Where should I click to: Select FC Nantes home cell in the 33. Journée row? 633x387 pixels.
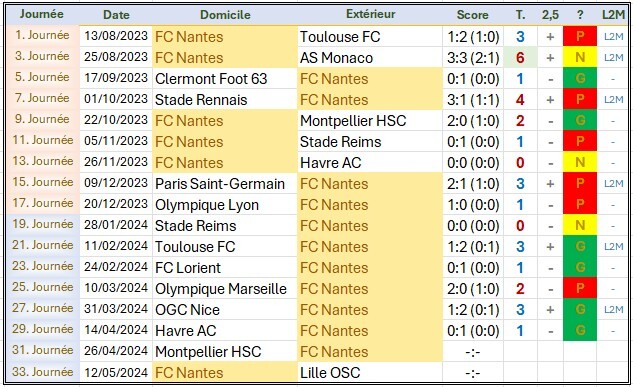click(x=225, y=372)
